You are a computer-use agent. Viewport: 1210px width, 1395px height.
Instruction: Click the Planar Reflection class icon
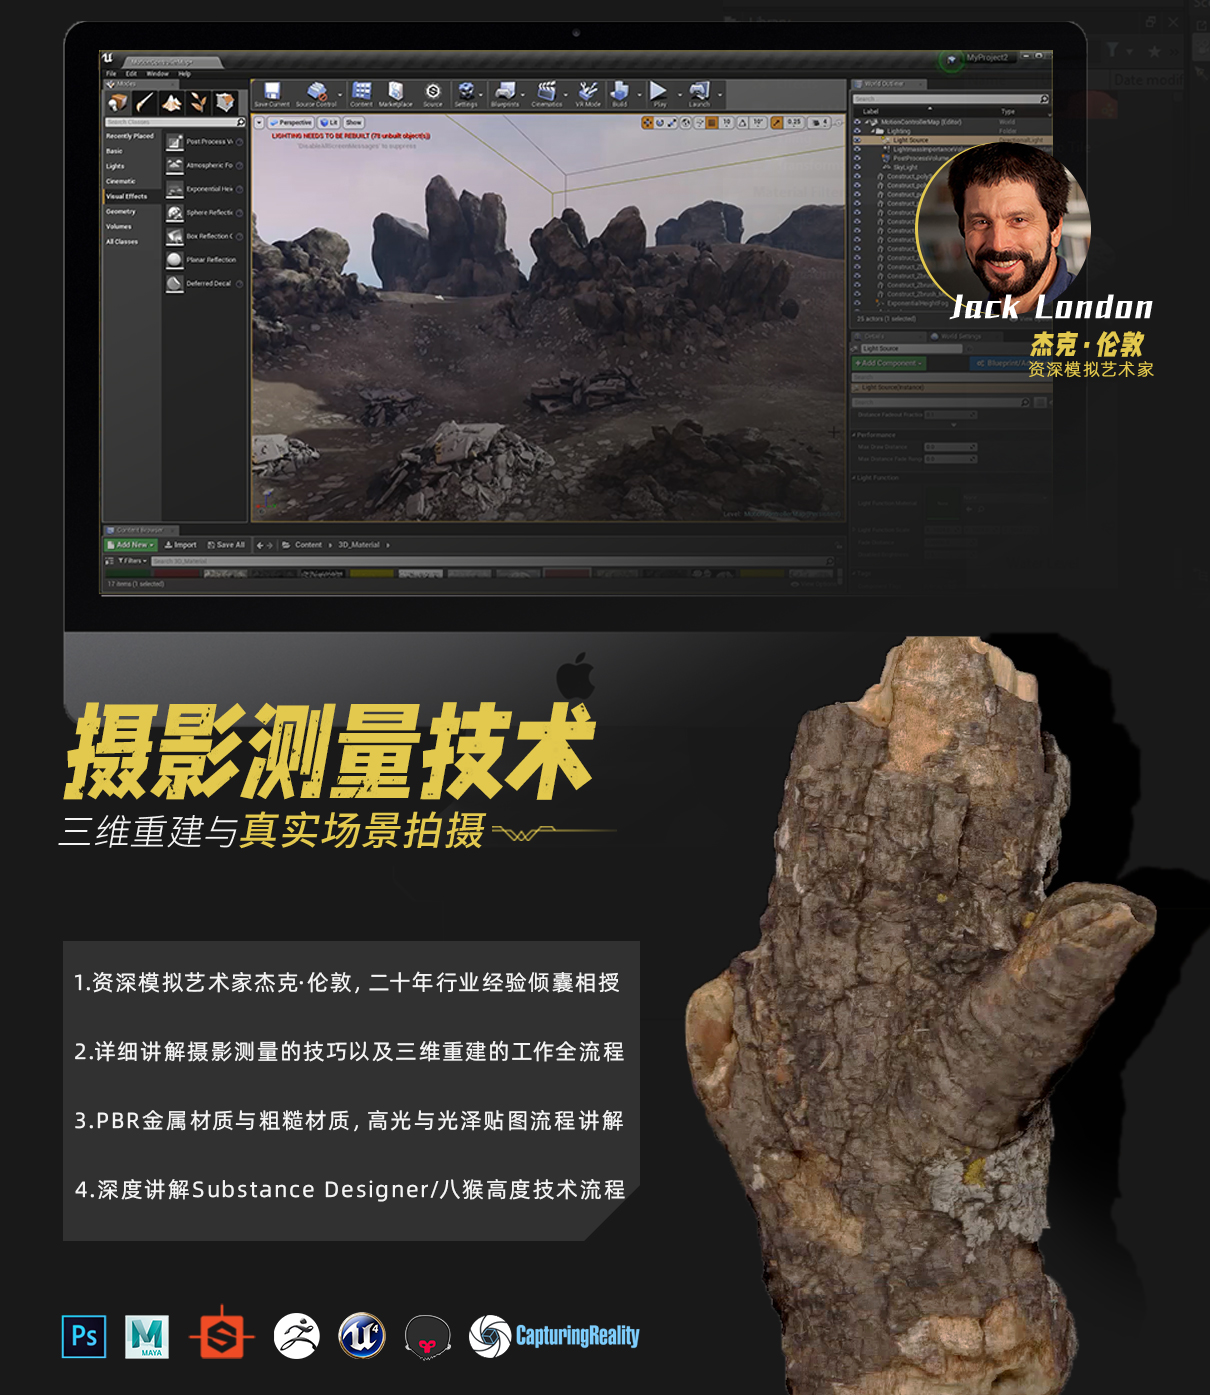coord(175,260)
